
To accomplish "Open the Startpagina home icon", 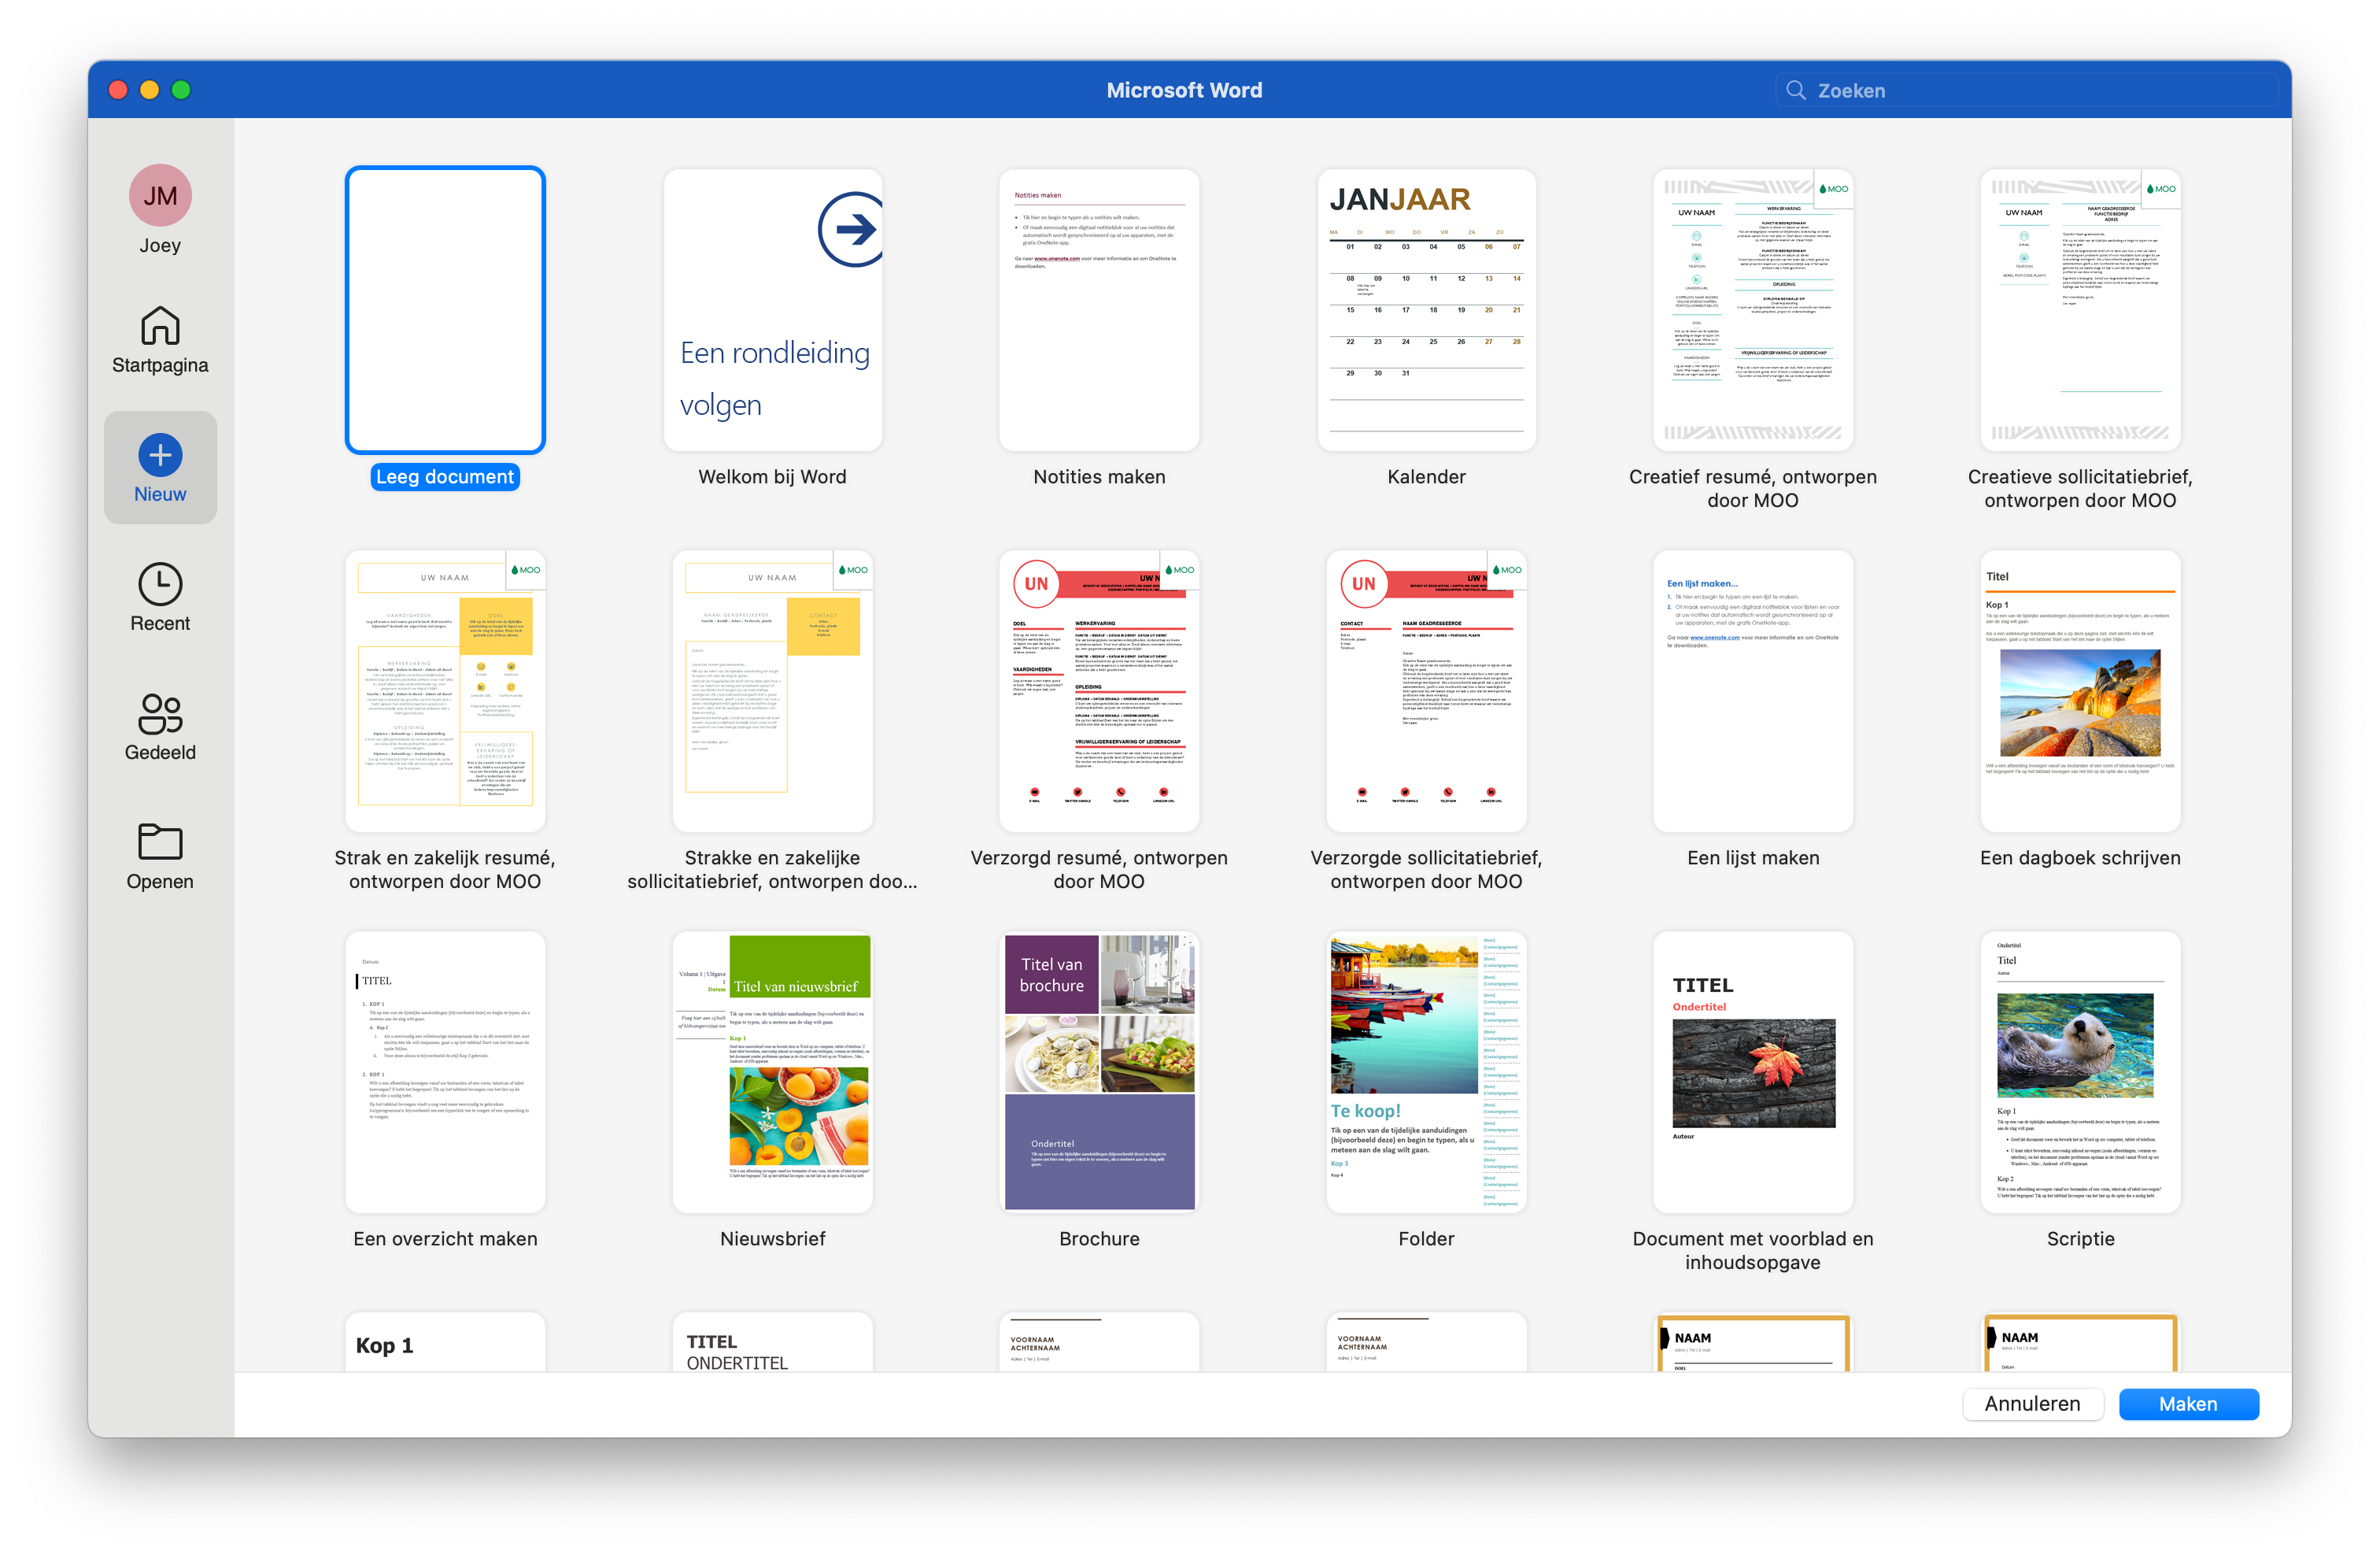I will (x=160, y=326).
